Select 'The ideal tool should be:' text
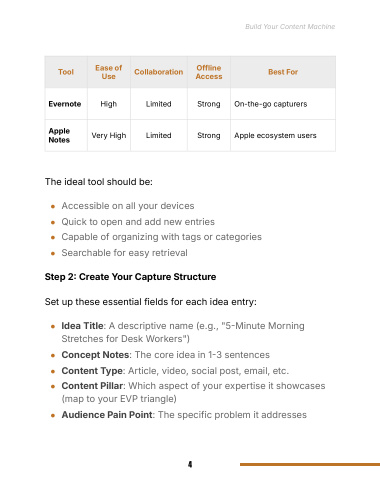The image size is (380, 492). coord(99,182)
